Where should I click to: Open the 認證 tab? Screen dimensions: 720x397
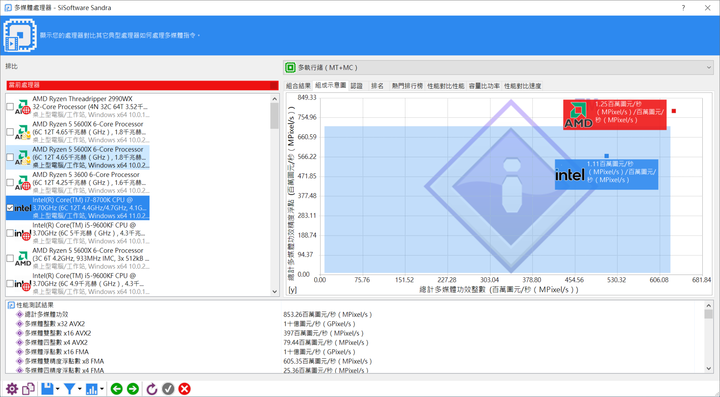tap(357, 86)
